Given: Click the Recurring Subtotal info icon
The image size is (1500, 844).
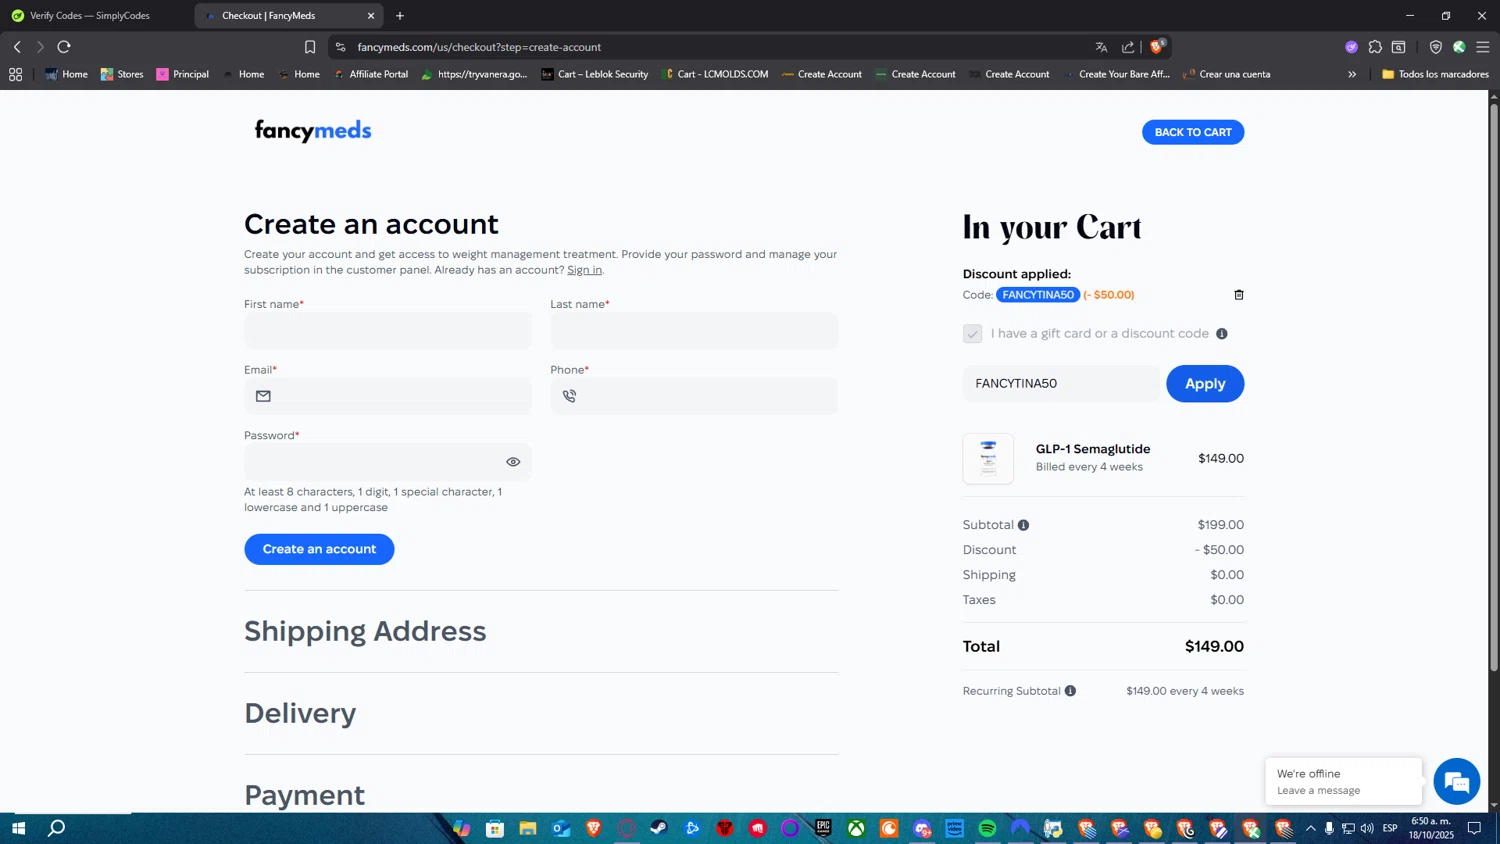Looking at the screenshot, I should (1070, 691).
